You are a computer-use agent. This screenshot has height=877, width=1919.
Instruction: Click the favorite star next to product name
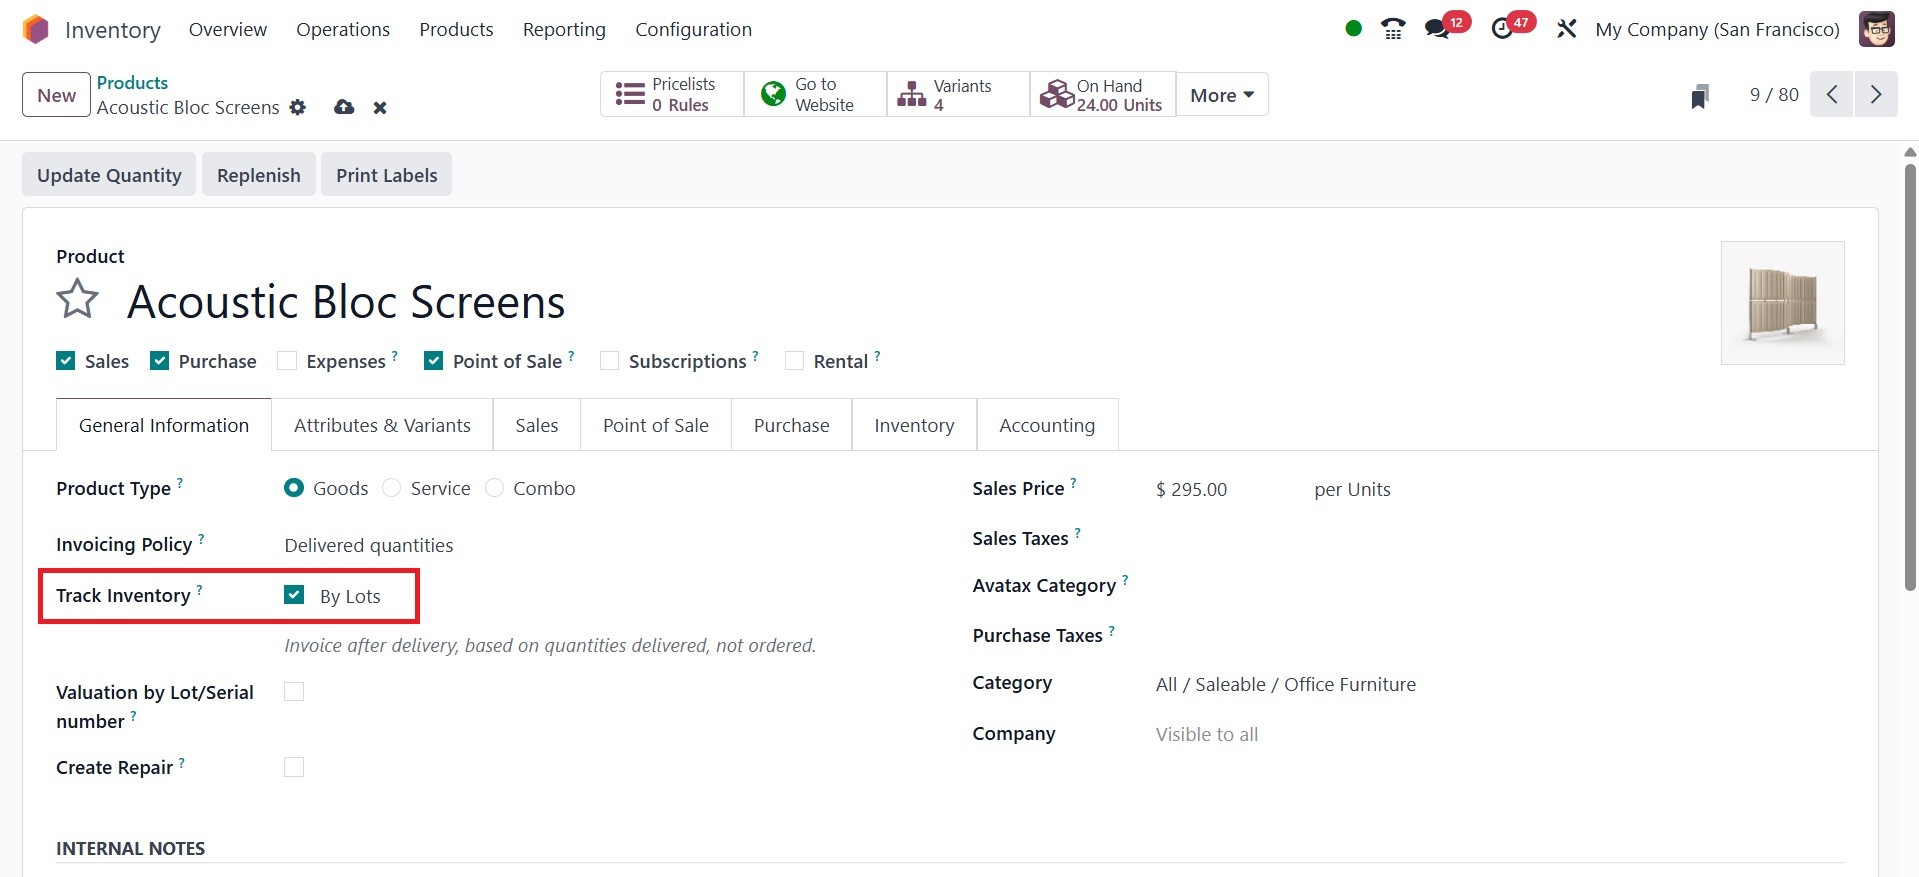pyautogui.click(x=77, y=300)
